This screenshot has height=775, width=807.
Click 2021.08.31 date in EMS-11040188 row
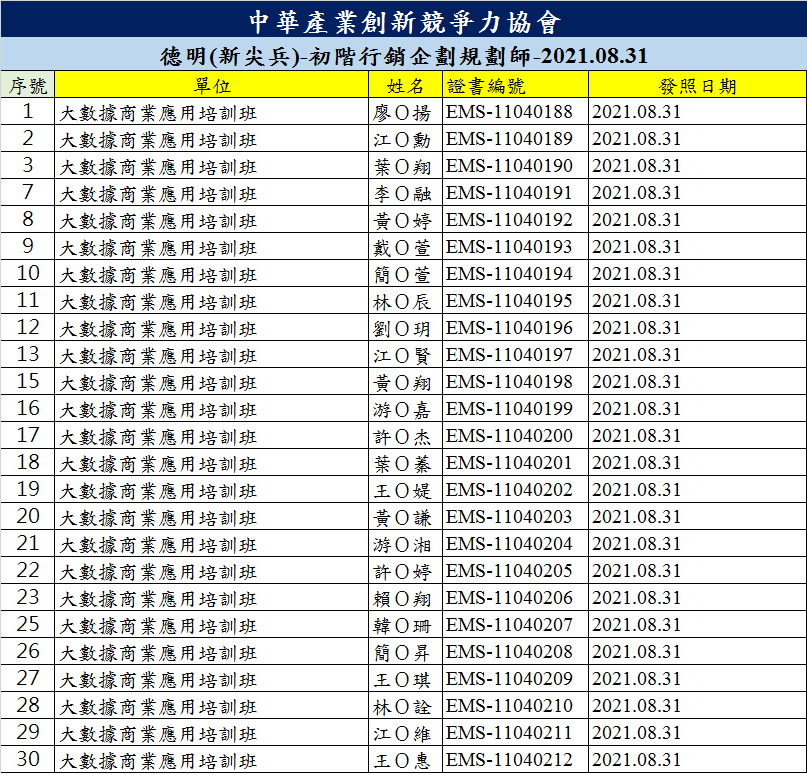(637, 112)
